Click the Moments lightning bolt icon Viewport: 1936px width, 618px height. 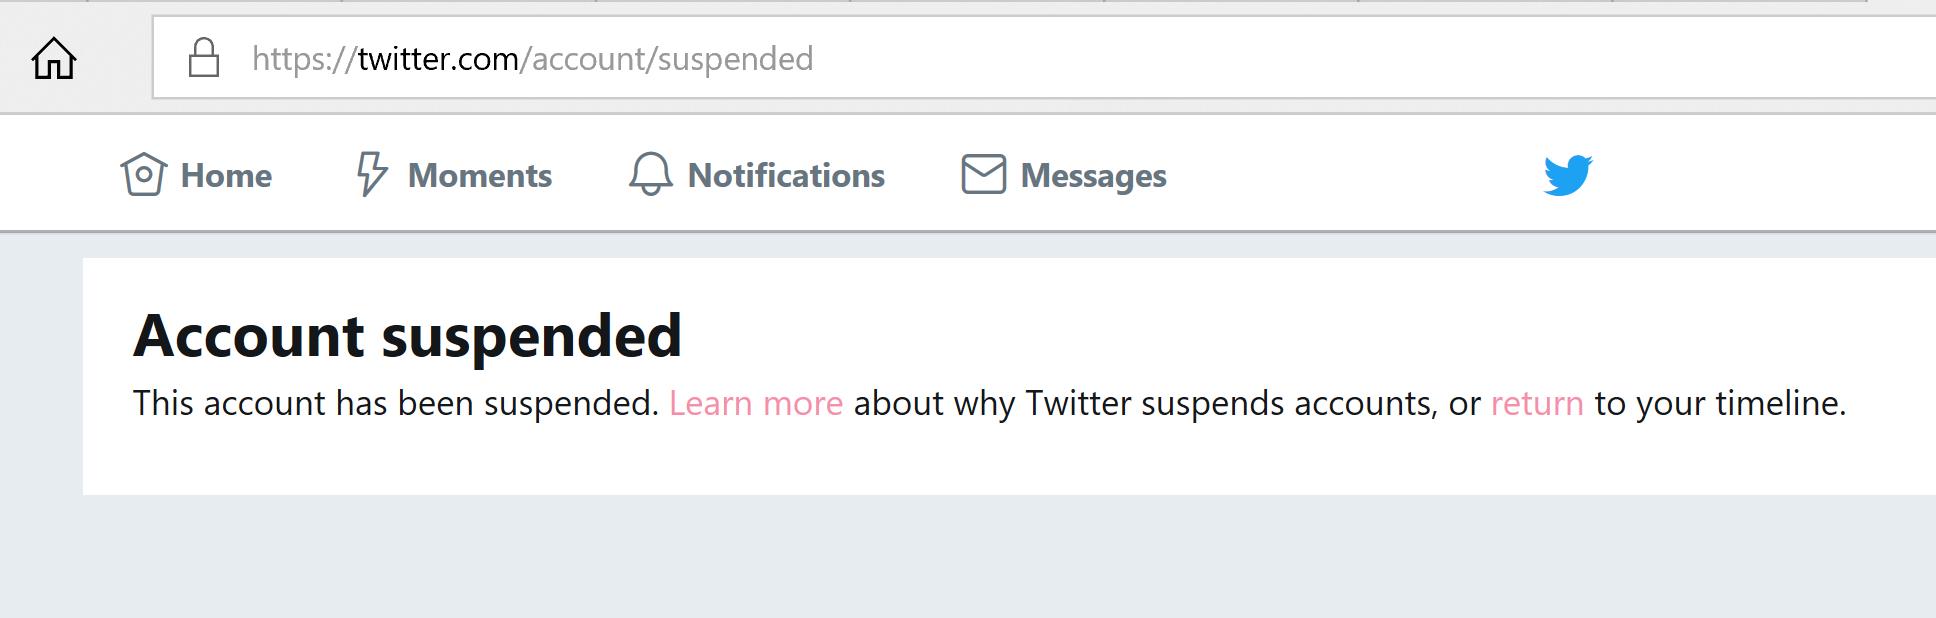[x=371, y=175]
